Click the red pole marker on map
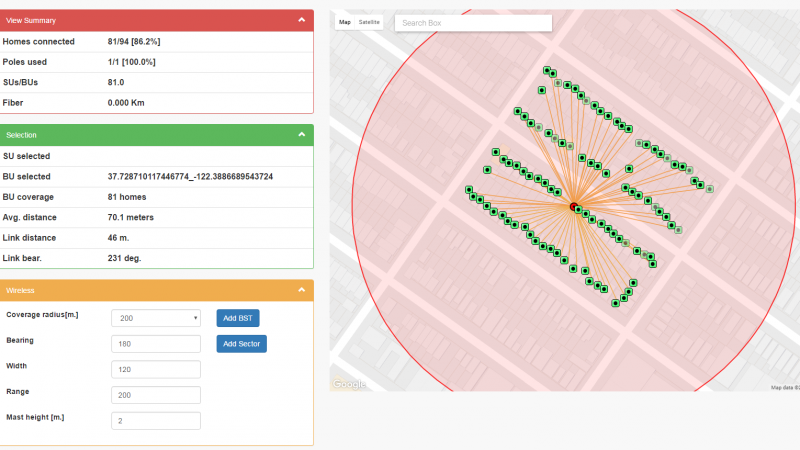 coord(574,206)
